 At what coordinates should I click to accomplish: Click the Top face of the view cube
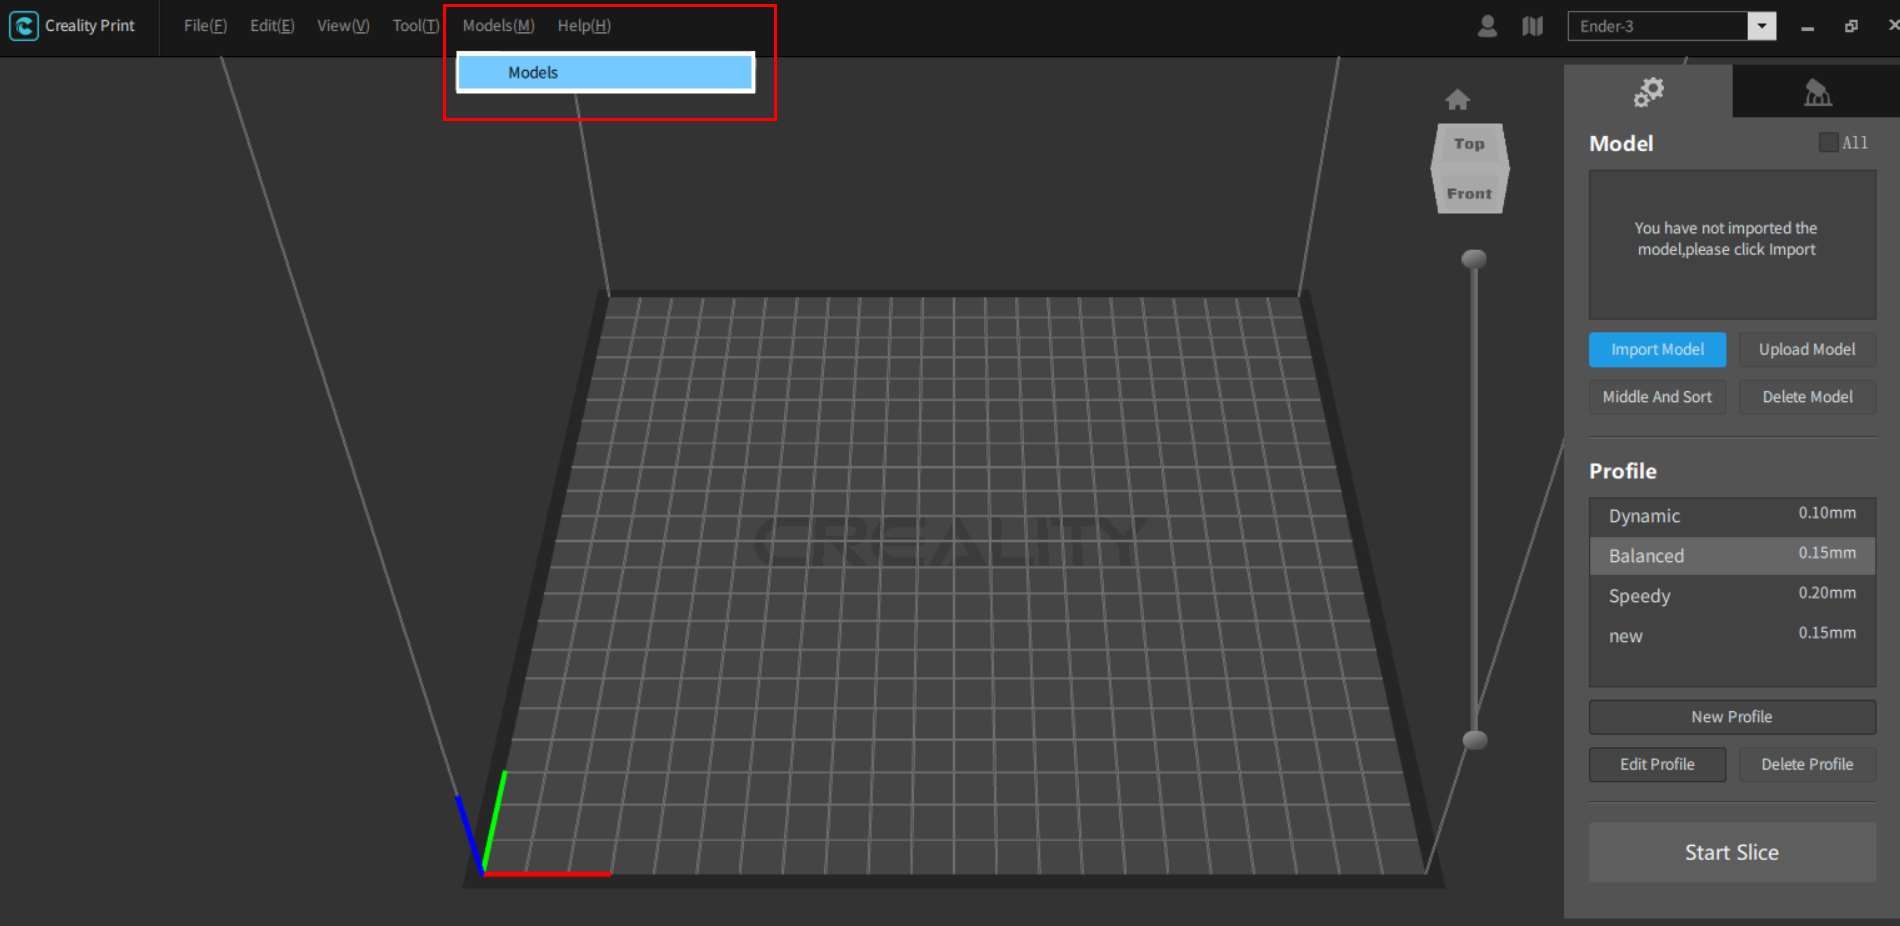[1468, 143]
